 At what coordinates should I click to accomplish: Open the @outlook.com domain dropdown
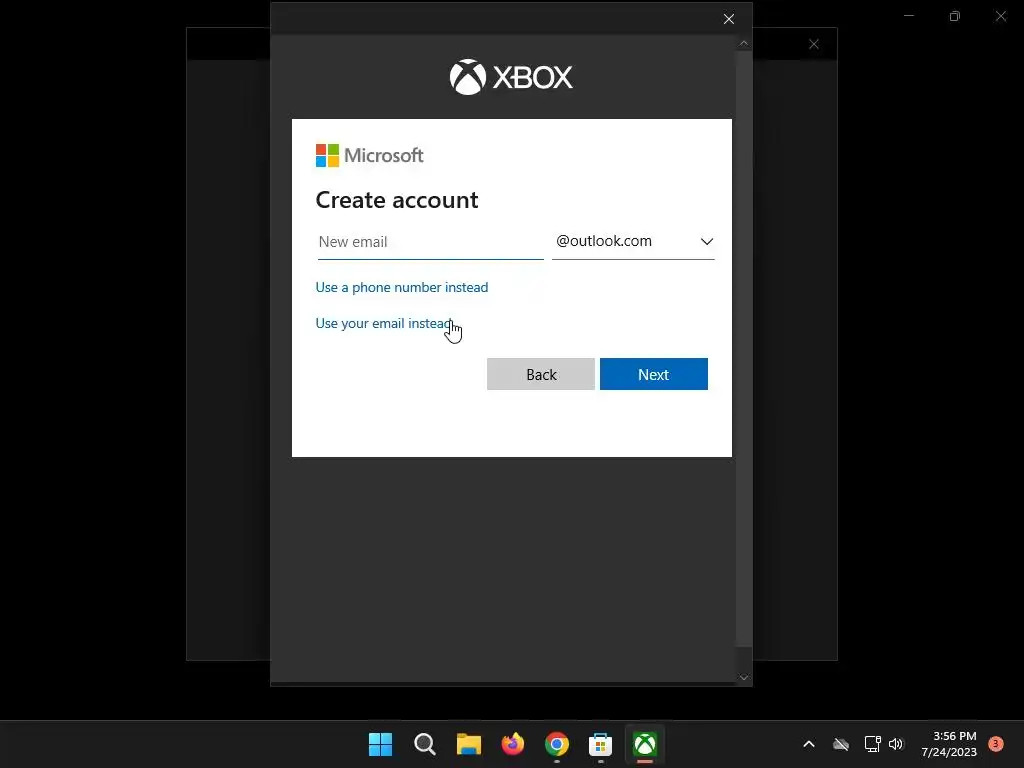pyautogui.click(x=633, y=242)
